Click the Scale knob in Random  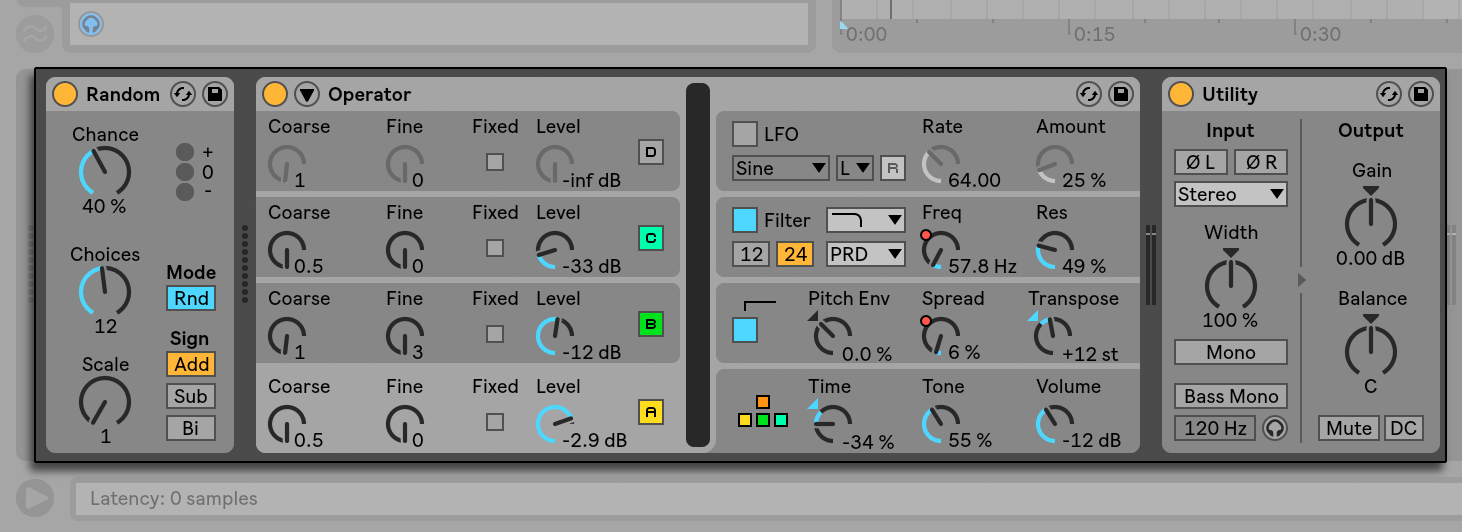(x=105, y=401)
